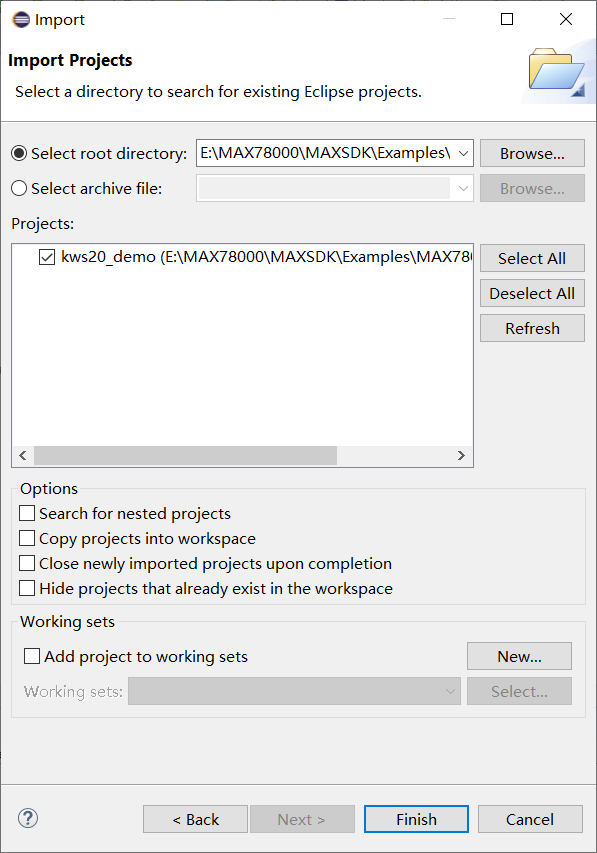Click the Import icon in the title bar
The width and height of the screenshot is (597, 853).
(x=18, y=19)
